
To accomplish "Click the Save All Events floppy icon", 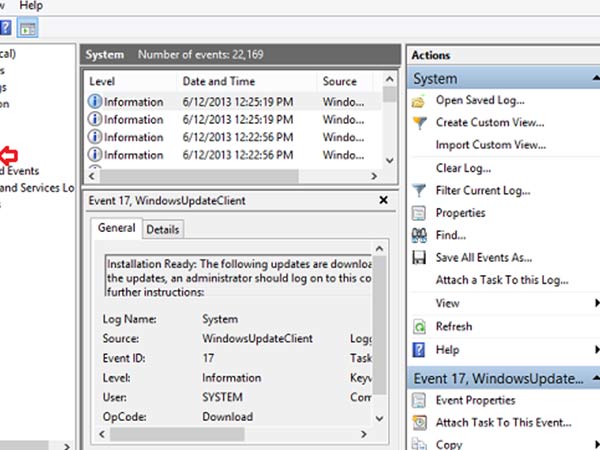I will pos(419,258).
